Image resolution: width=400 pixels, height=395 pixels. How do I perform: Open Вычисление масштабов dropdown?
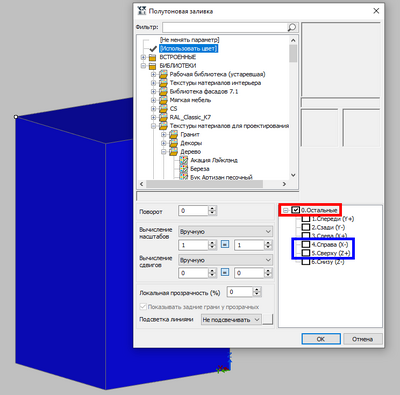point(226,231)
